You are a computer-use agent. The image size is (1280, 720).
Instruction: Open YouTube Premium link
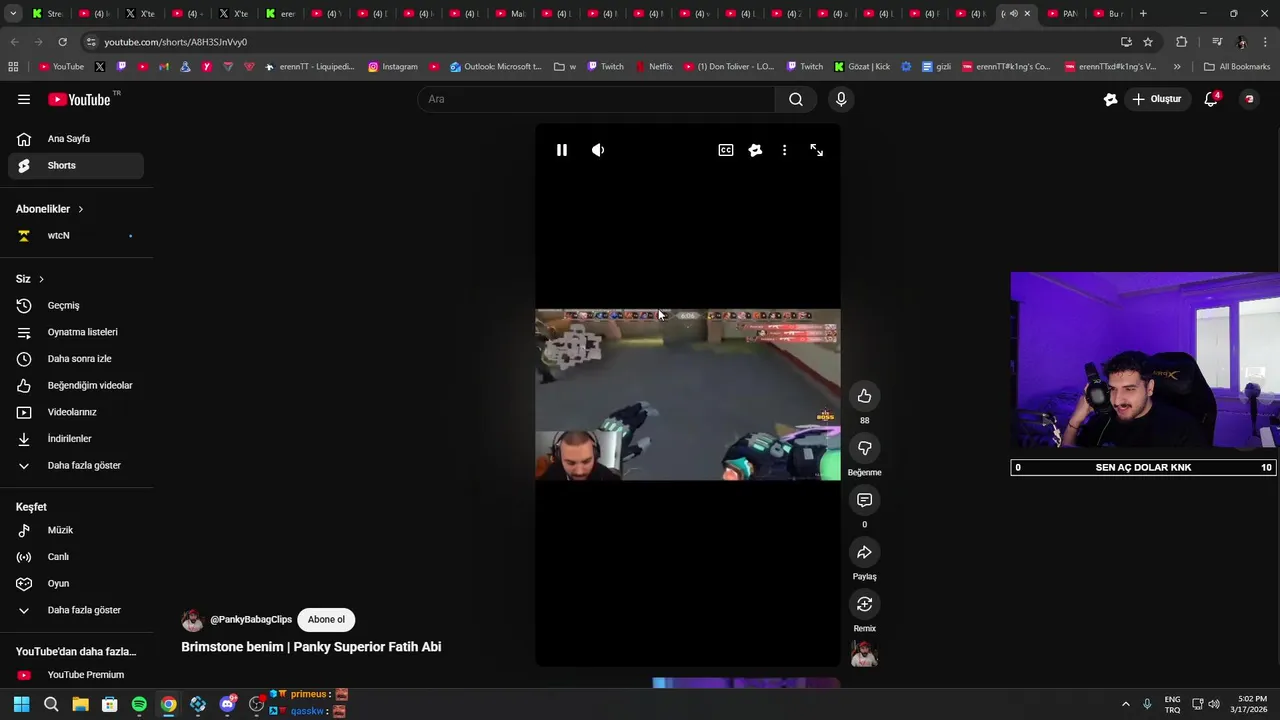tap(76, 675)
